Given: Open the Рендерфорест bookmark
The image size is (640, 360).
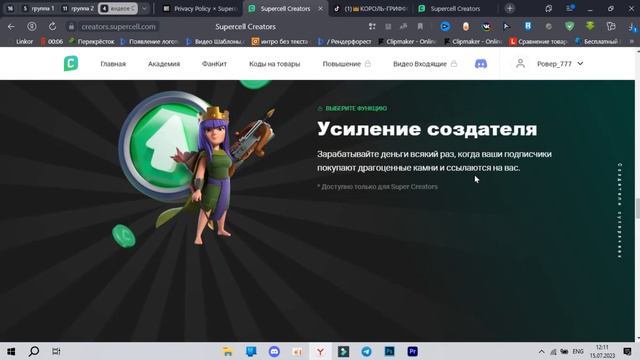Looking at the screenshot, I should click(x=345, y=42).
